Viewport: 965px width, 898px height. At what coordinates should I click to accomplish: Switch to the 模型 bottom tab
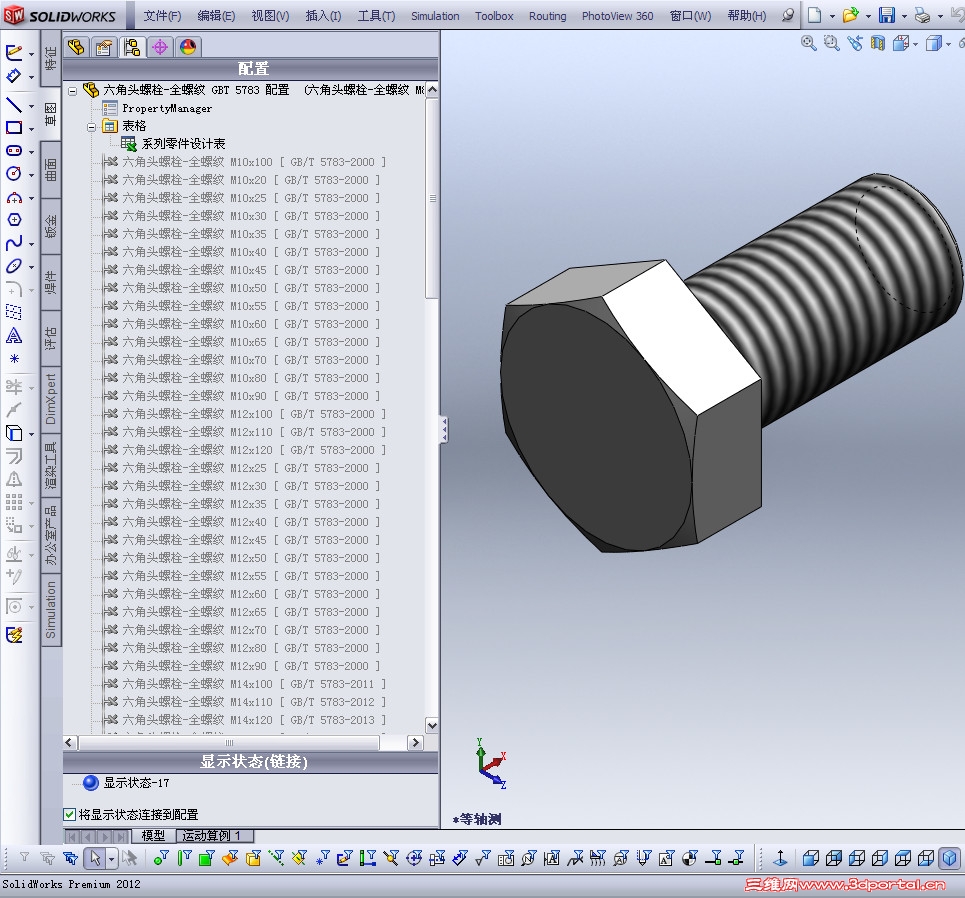pyautogui.click(x=153, y=836)
